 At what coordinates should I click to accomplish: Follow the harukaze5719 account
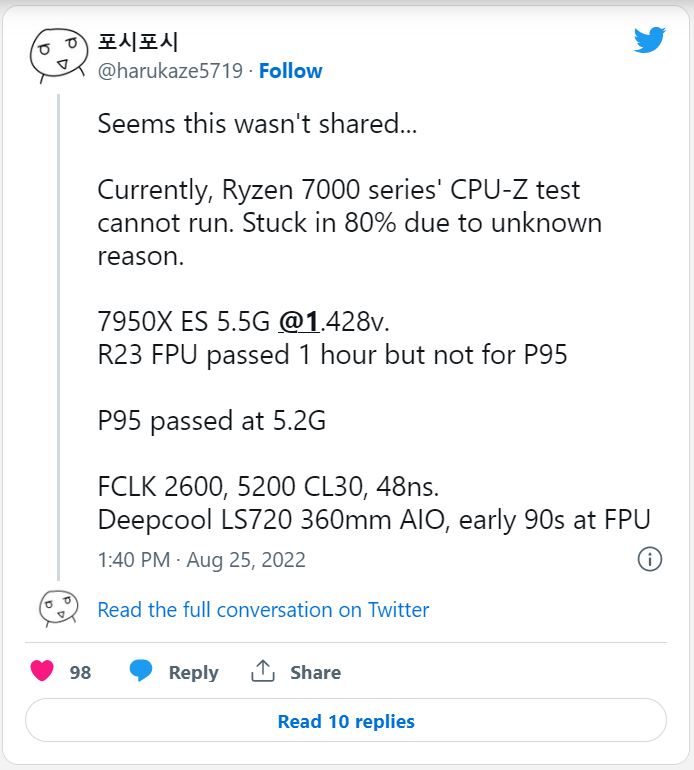point(291,71)
